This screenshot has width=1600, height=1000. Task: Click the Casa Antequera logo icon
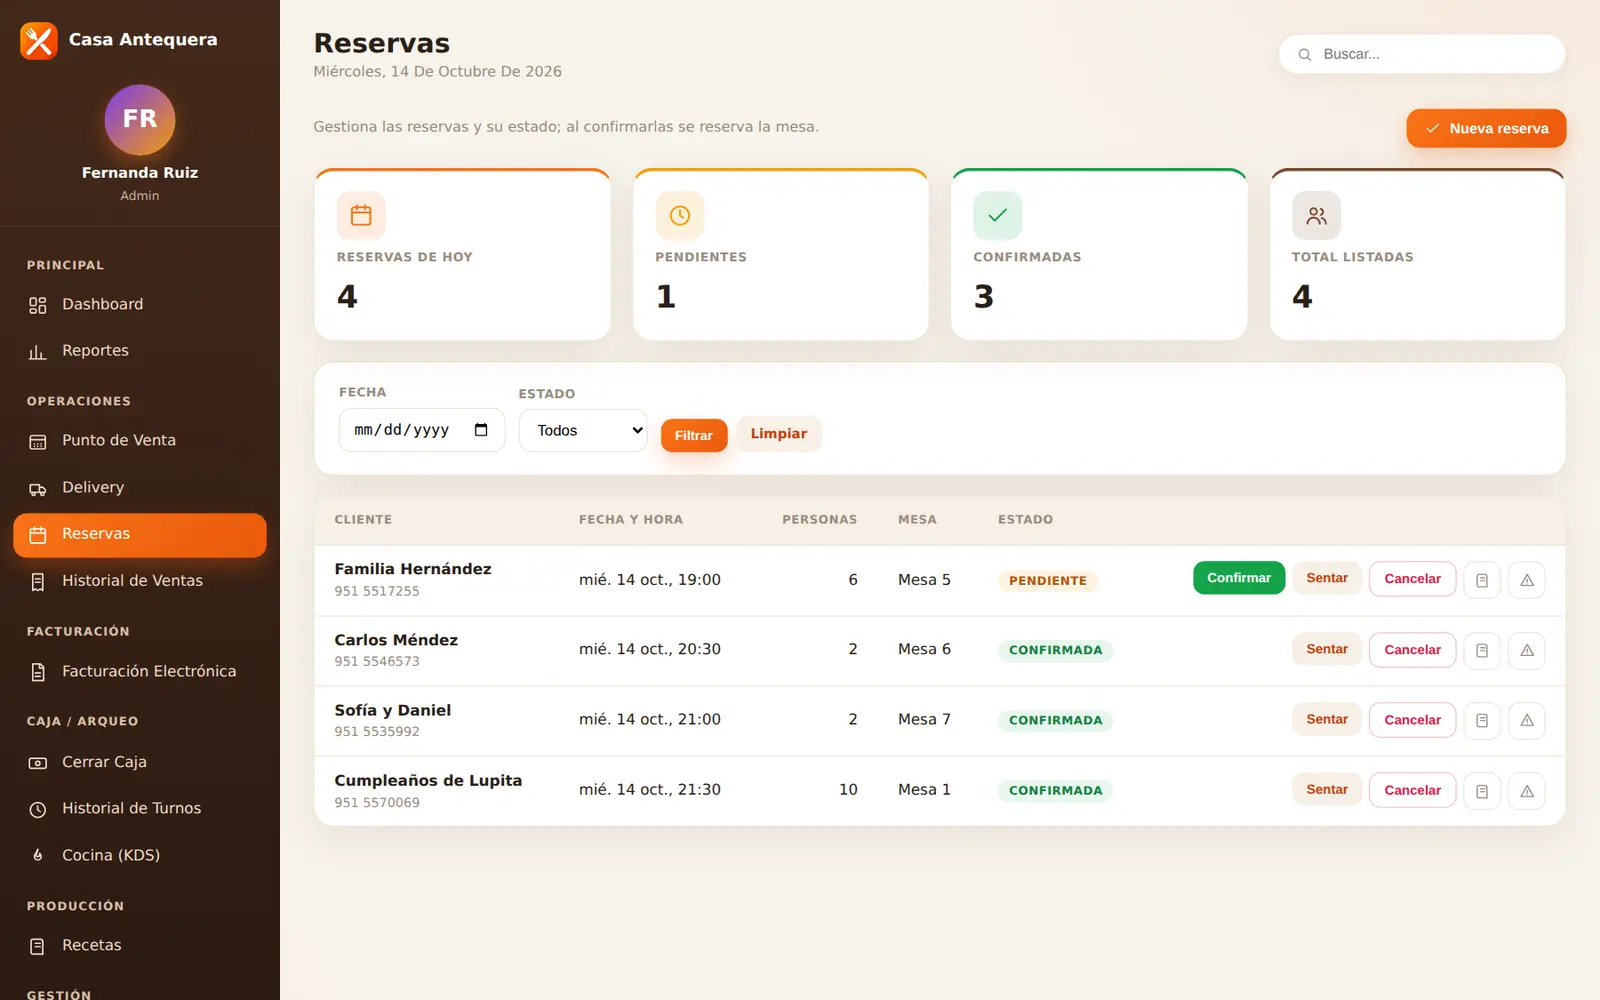pos(39,41)
